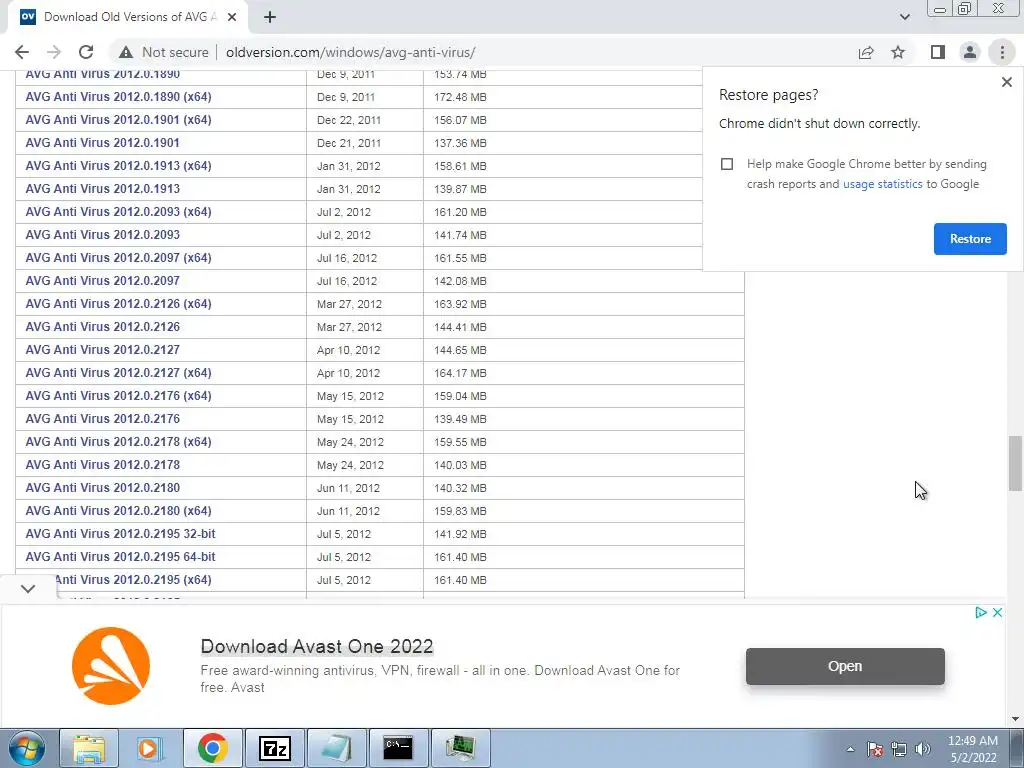1024x768 pixels.
Task: Open AVG Anti Virus 2012.0.1890 (x64)
Action: pos(118,97)
